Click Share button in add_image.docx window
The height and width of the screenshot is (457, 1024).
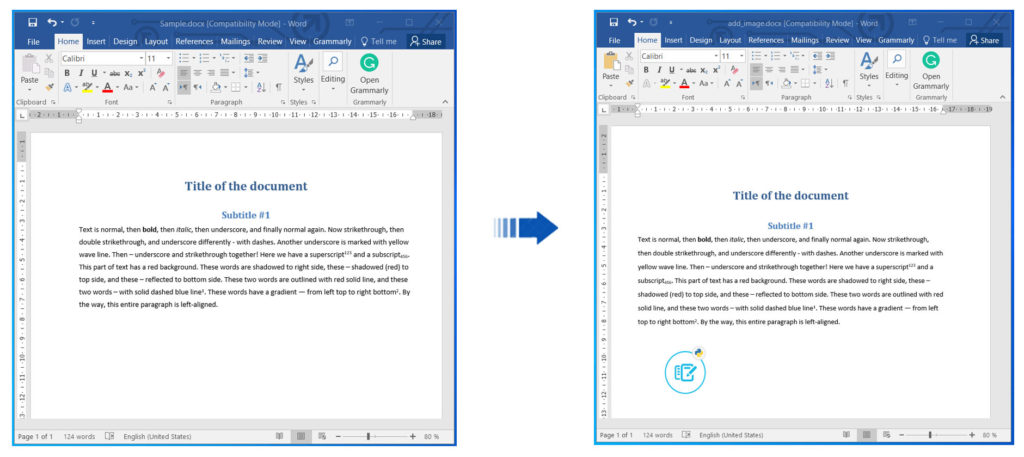click(983, 41)
